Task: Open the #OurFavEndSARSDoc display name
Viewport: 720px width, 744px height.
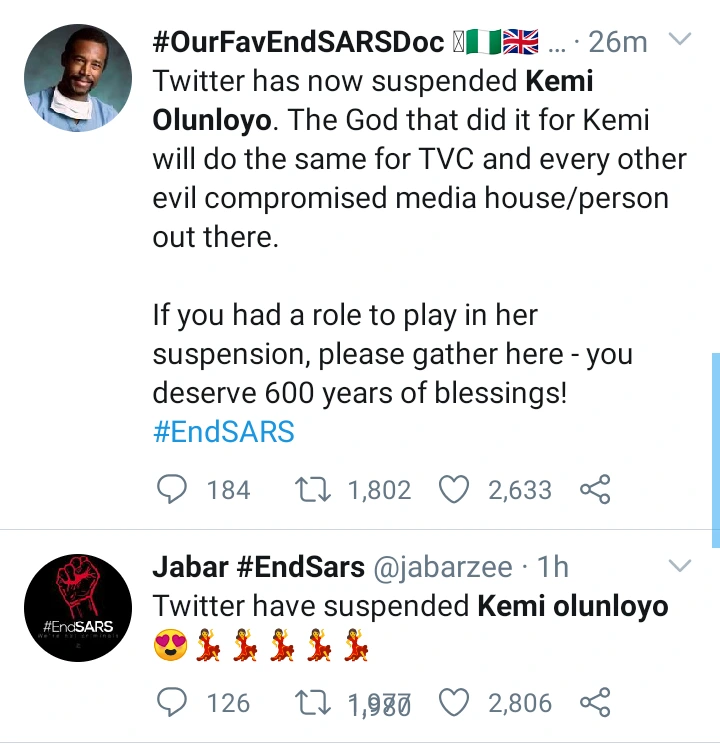Action: point(298,42)
